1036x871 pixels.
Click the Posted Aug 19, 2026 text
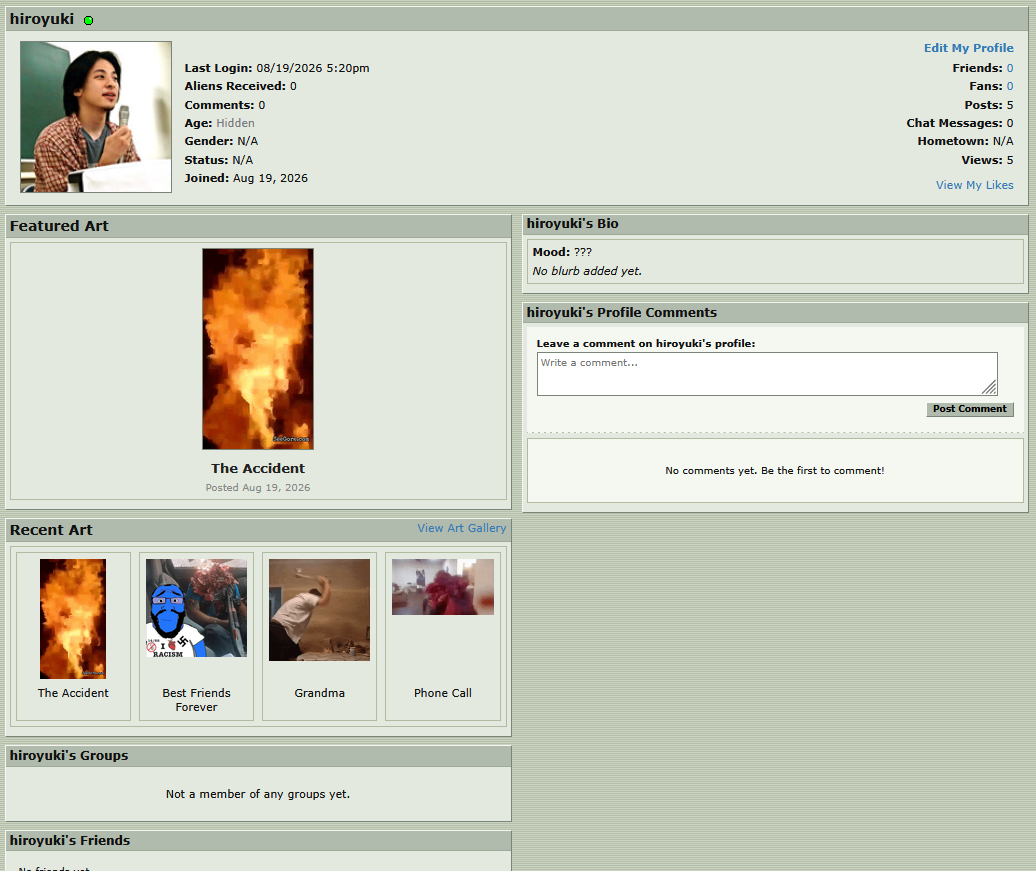pyautogui.click(x=258, y=487)
